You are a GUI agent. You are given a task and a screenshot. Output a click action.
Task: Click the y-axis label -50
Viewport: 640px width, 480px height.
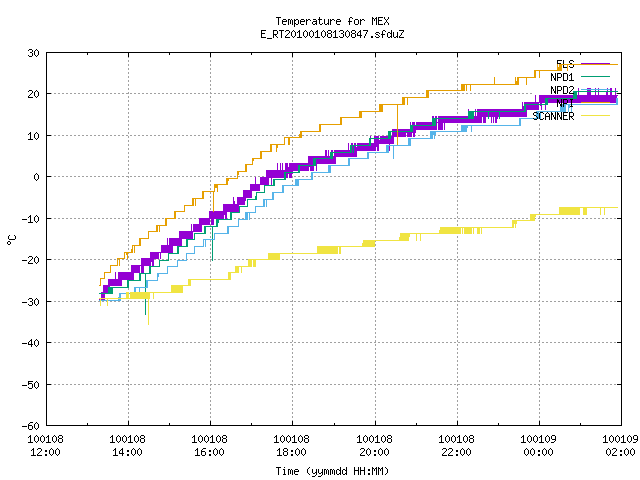(x=31, y=384)
